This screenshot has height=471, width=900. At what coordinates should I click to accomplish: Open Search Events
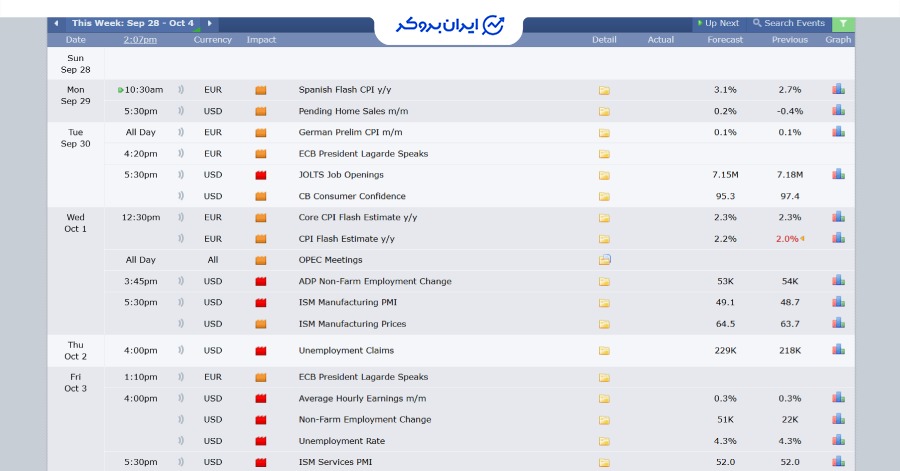[789, 23]
